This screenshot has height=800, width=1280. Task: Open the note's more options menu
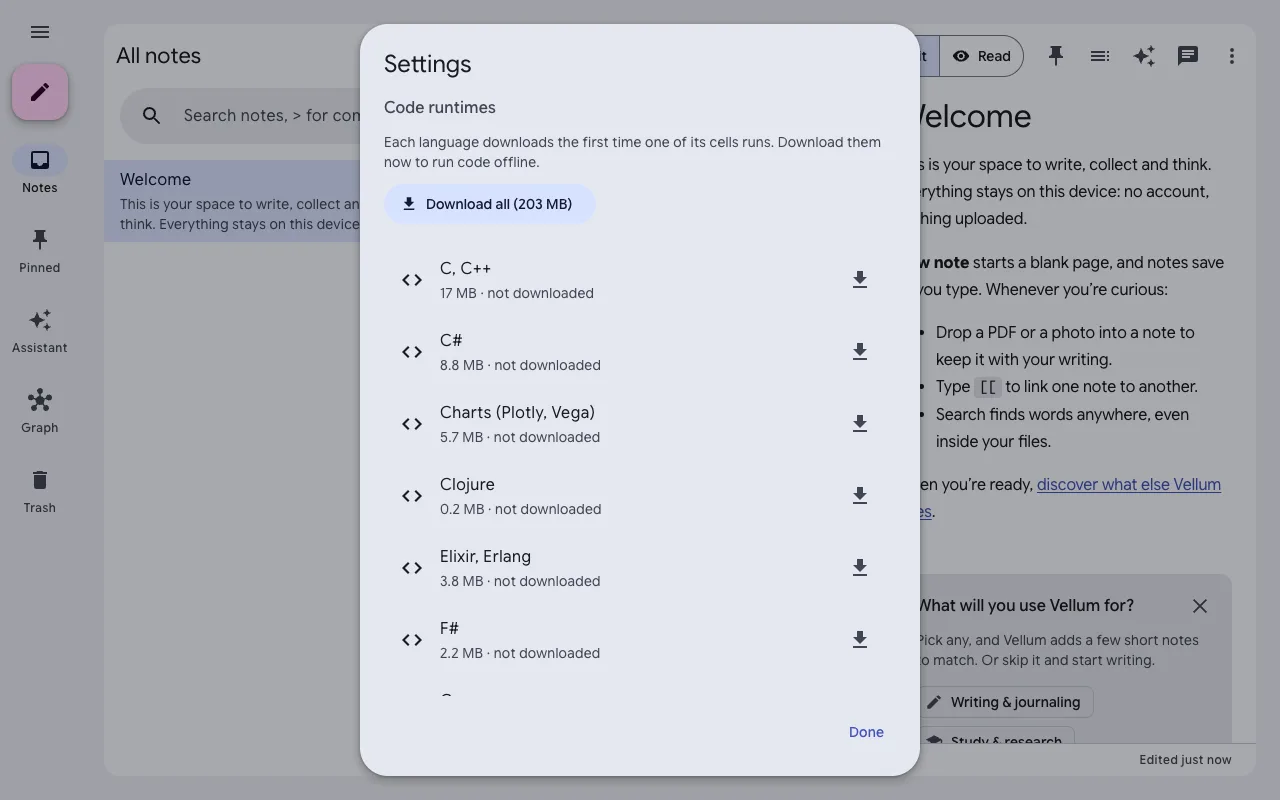(x=1232, y=56)
